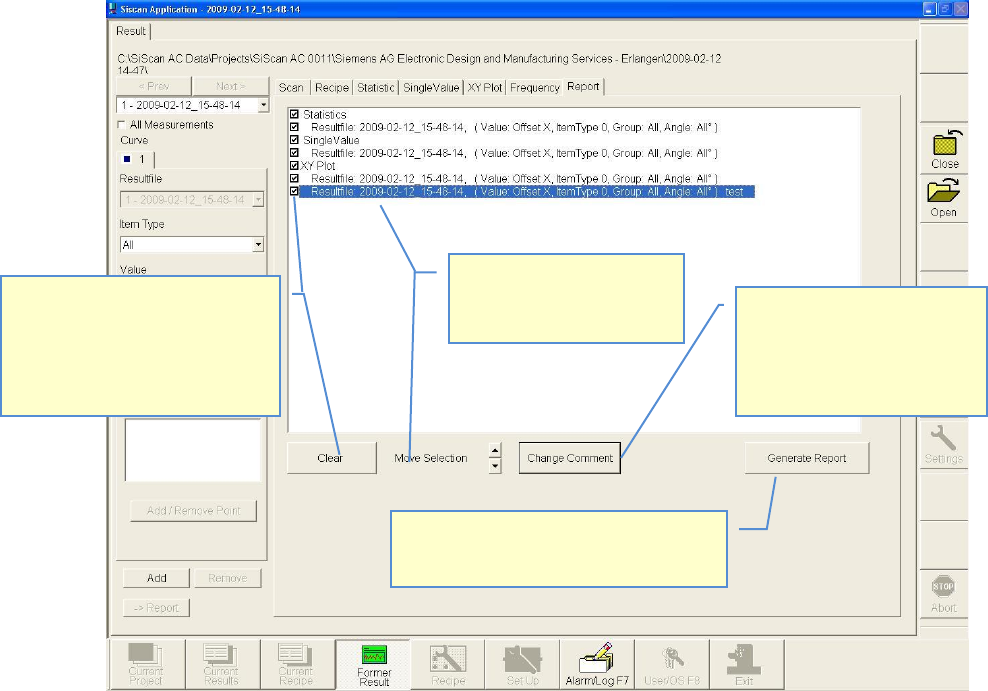Screen dimensions: 988x691
Task: Open the Item Type dropdown showing All
Action: tap(192, 244)
